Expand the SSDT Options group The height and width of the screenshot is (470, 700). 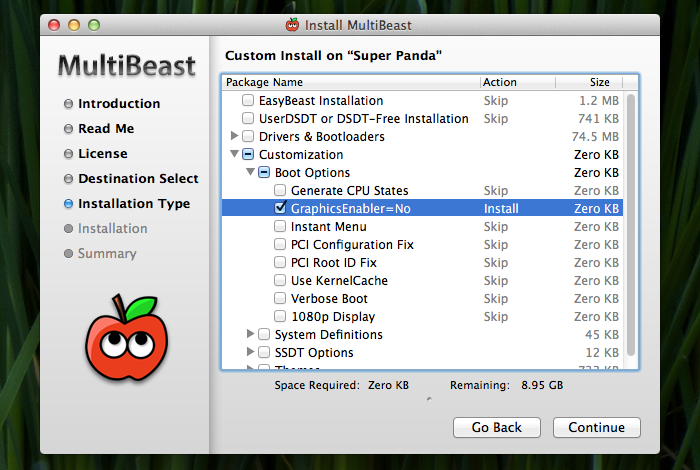(250, 351)
